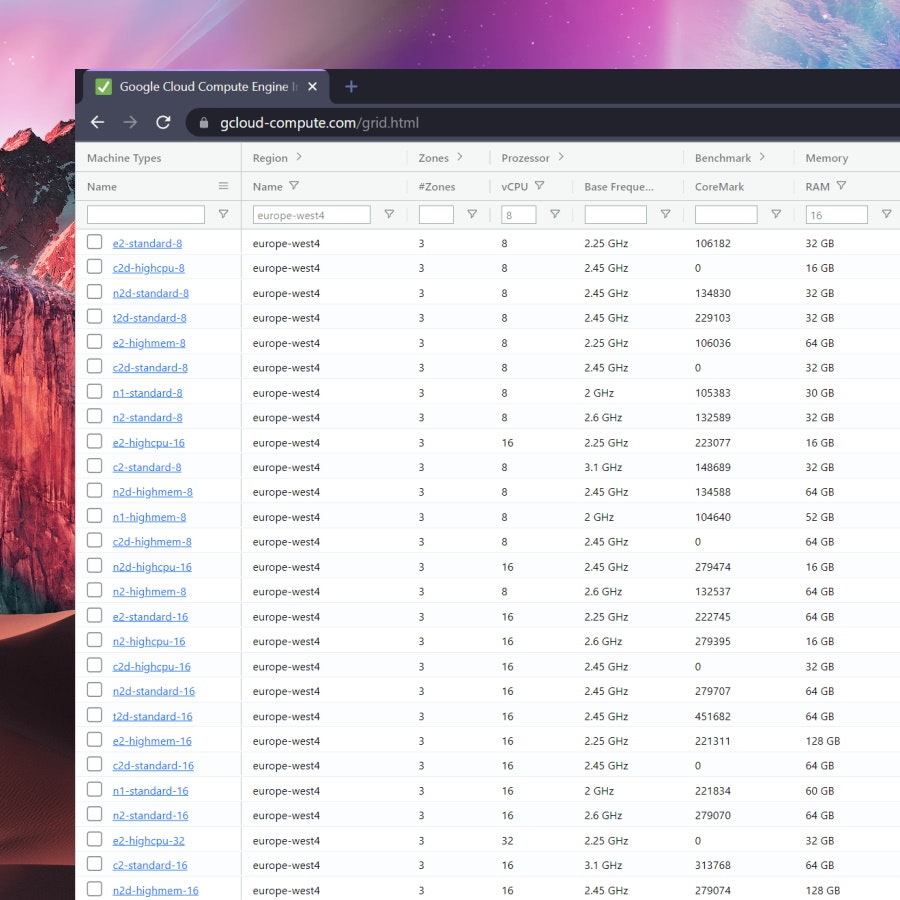This screenshot has width=900, height=900.
Task: Sort by the CoreMark column header
Action: 719,187
